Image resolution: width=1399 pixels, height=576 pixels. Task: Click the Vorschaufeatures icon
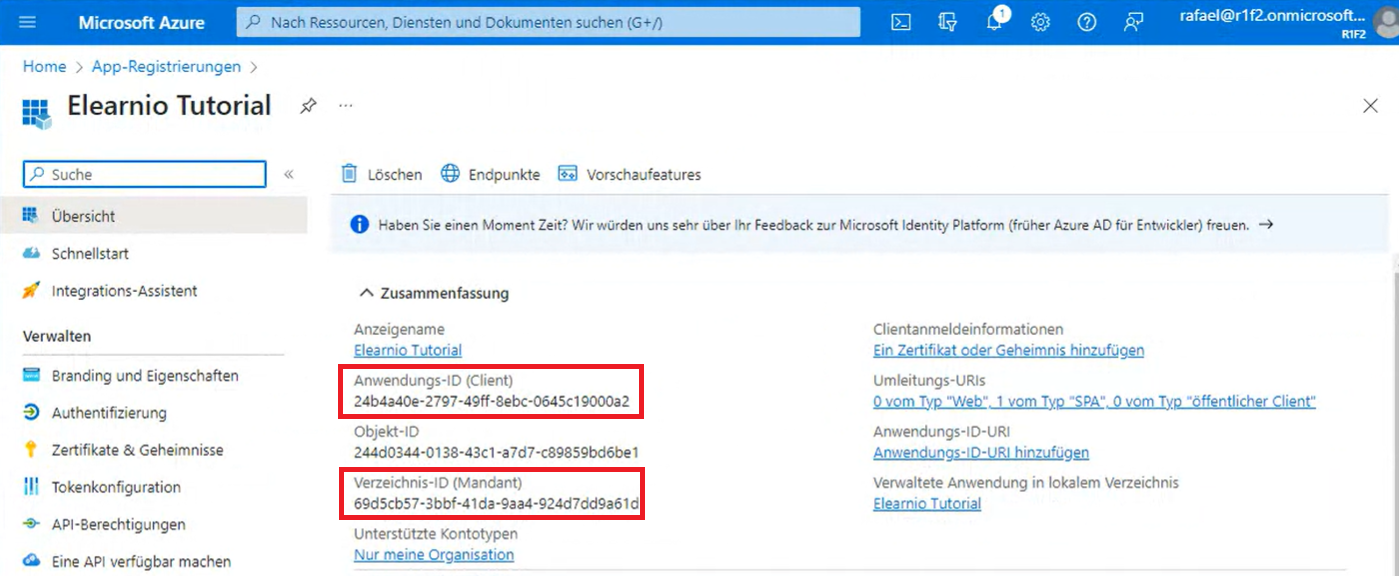tap(568, 174)
